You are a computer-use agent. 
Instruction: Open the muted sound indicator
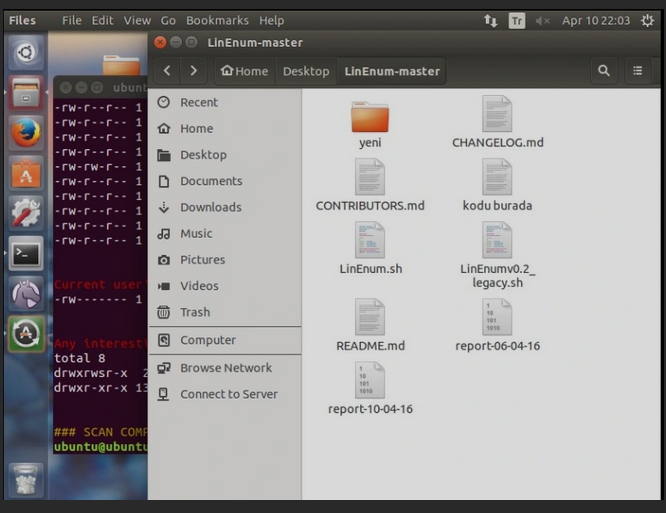coord(542,20)
